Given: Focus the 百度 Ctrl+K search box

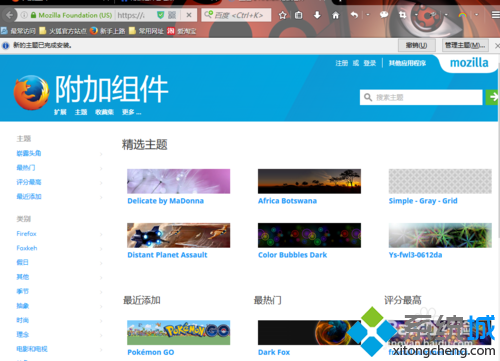Looking at the screenshot, I should [236, 15].
